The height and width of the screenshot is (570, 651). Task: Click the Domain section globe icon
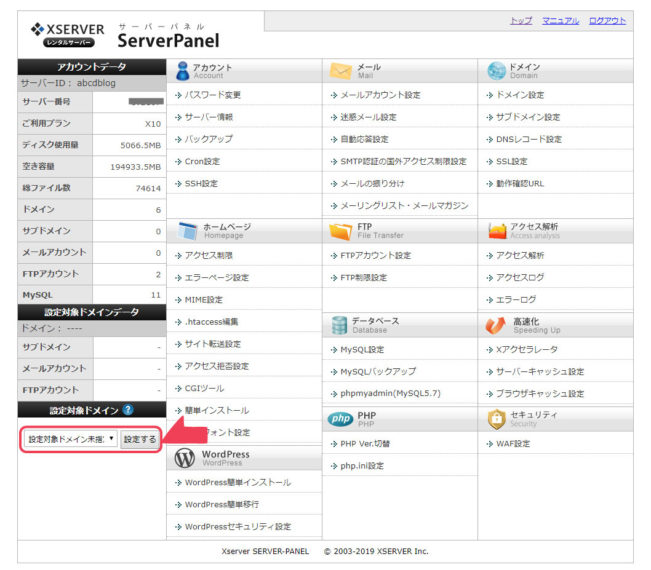pos(496,71)
